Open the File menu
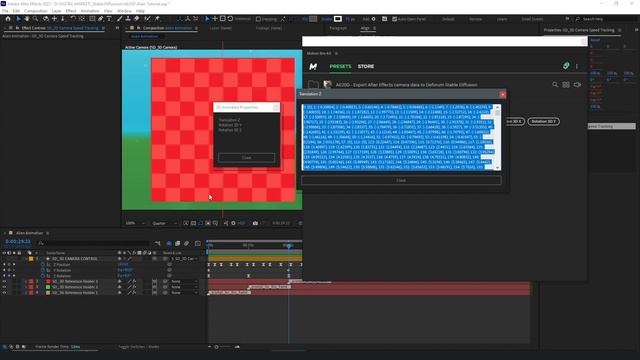 coord(5,11)
